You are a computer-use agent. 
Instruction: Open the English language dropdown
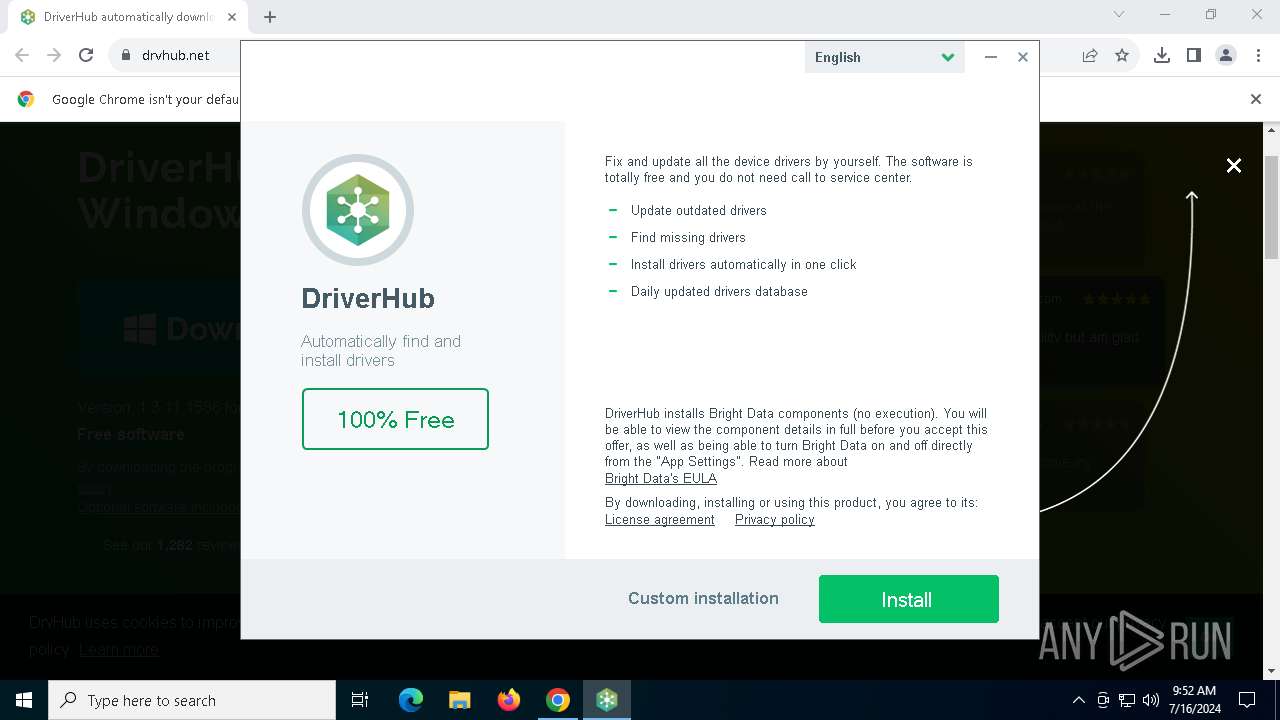tap(884, 57)
